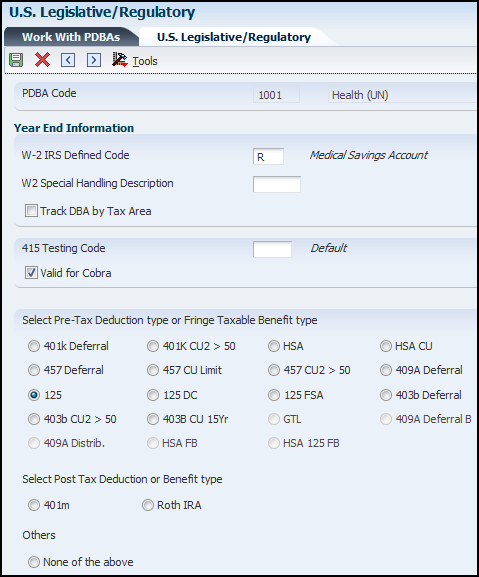Select the 125 FSA option

coord(274,395)
